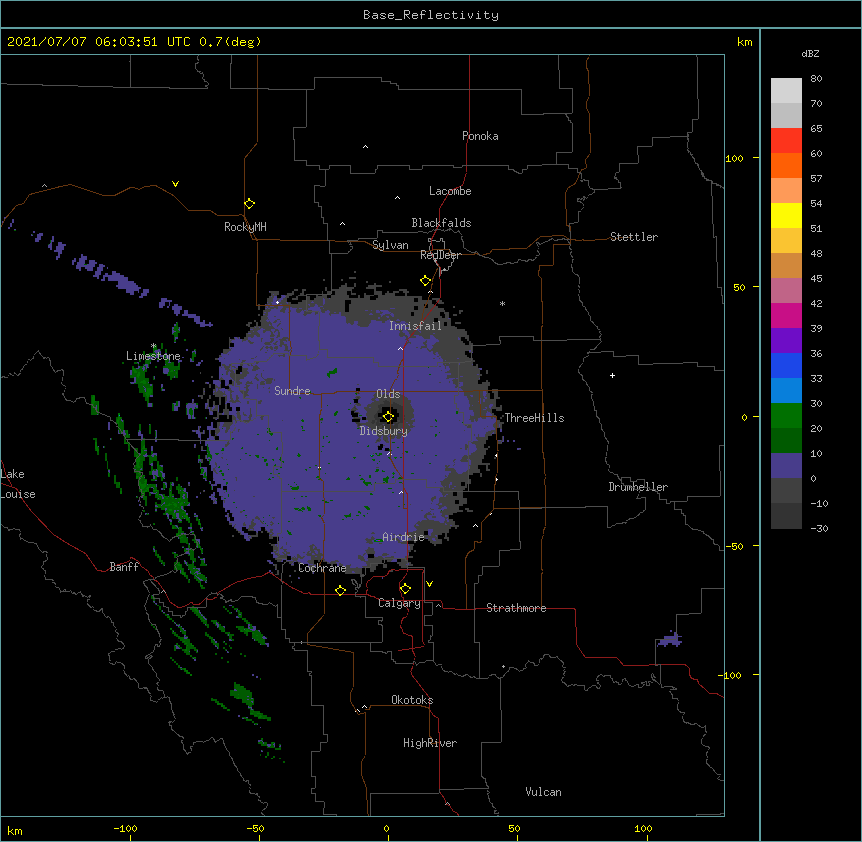Click the HighRiver city label
862x842 pixels.
pyautogui.click(x=430, y=743)
